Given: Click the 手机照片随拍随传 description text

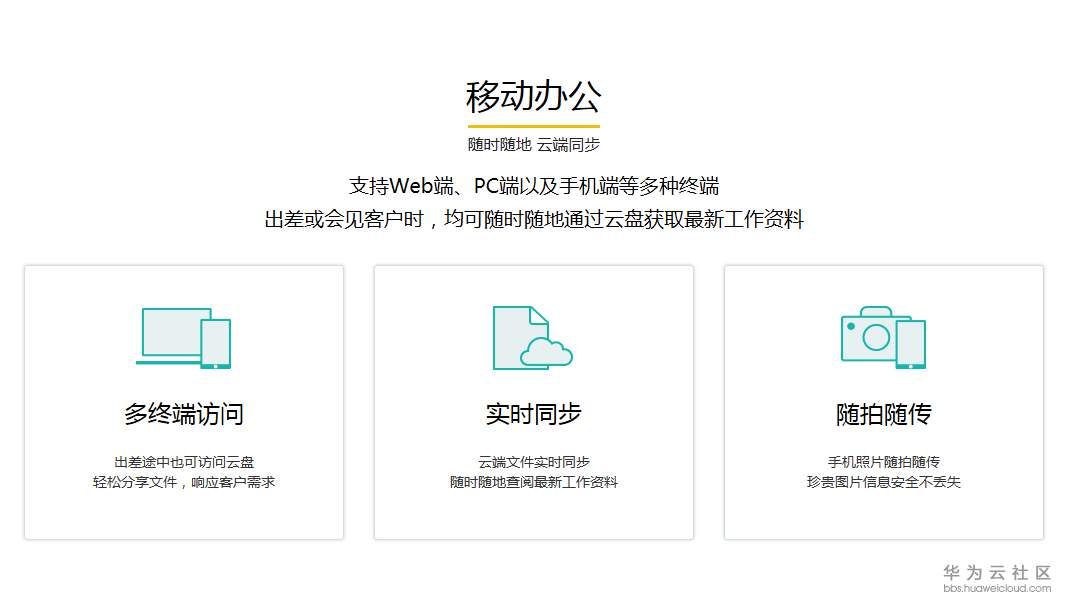Looking at the screenshot, I should (883, 462).
